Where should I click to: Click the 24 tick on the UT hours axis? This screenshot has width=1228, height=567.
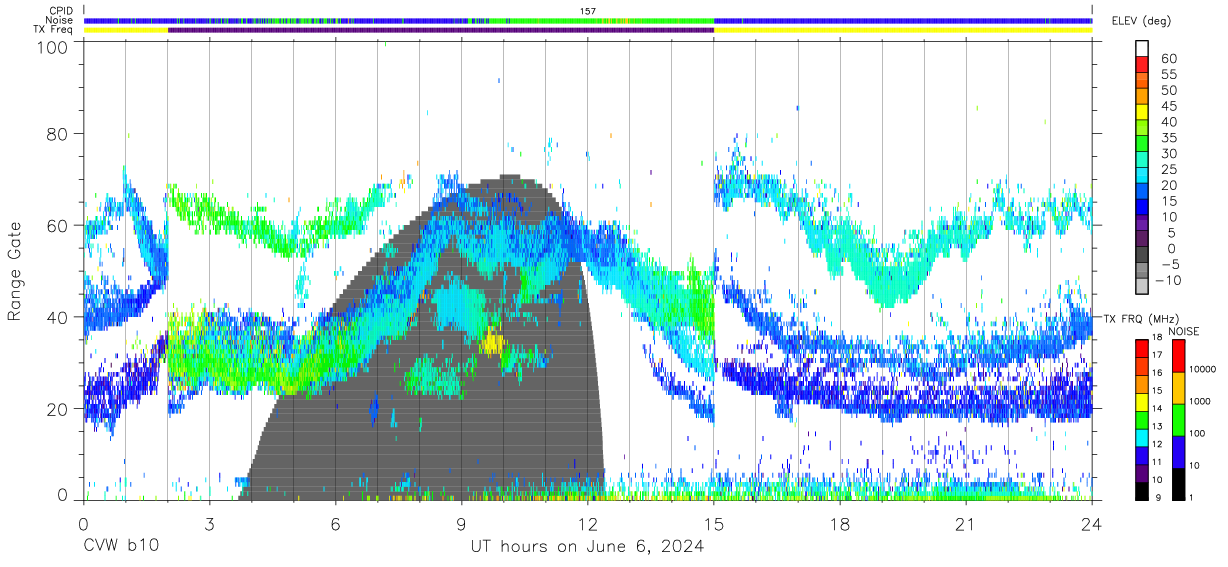1091,523
